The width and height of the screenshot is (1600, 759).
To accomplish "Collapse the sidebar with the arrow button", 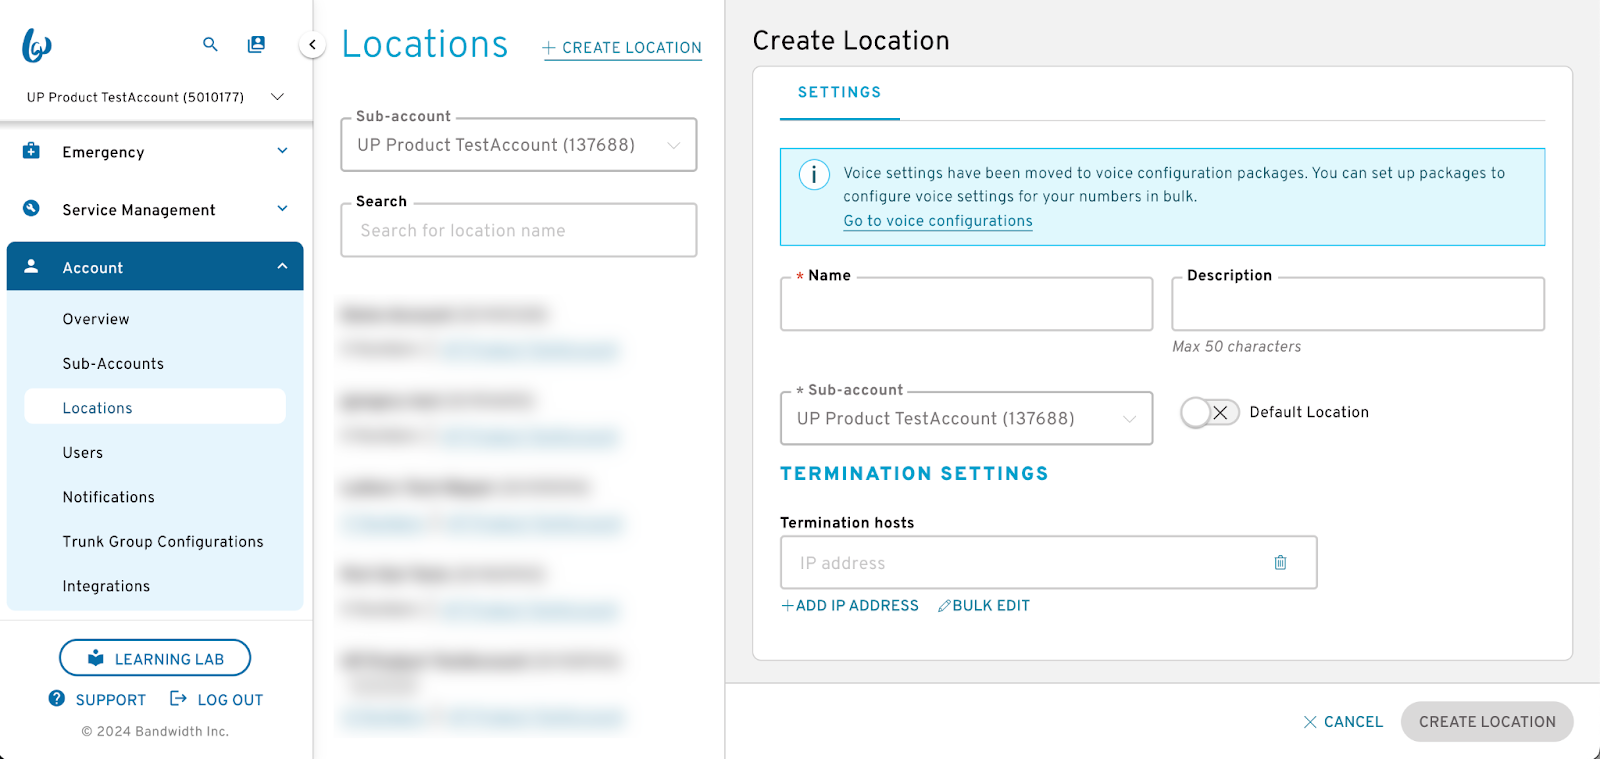I will point(312,44).
